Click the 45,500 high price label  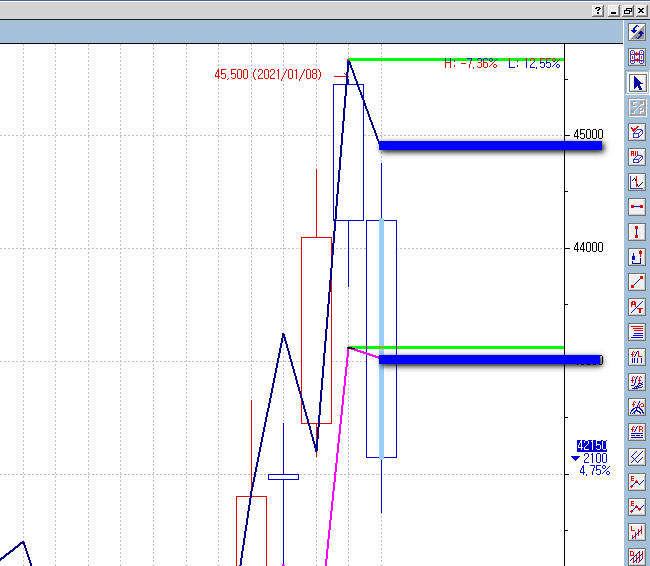[x=267, y=74]
